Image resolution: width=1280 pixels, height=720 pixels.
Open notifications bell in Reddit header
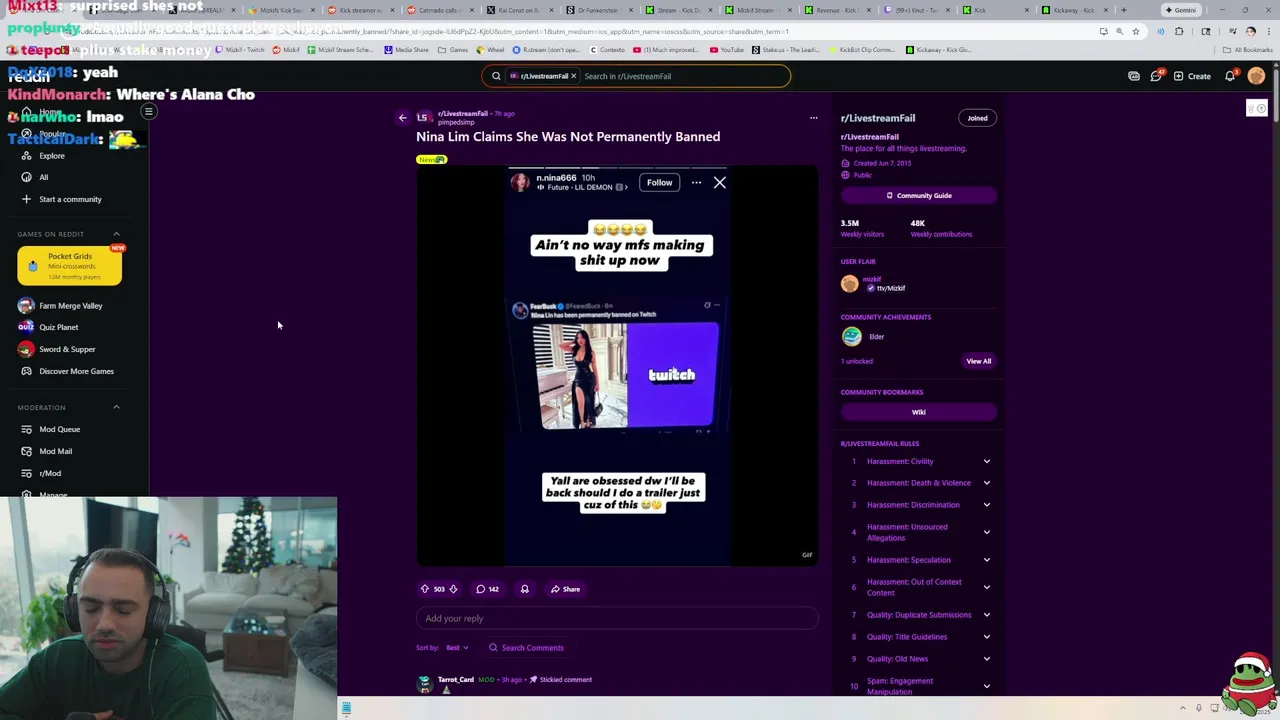click(1230, 76)
